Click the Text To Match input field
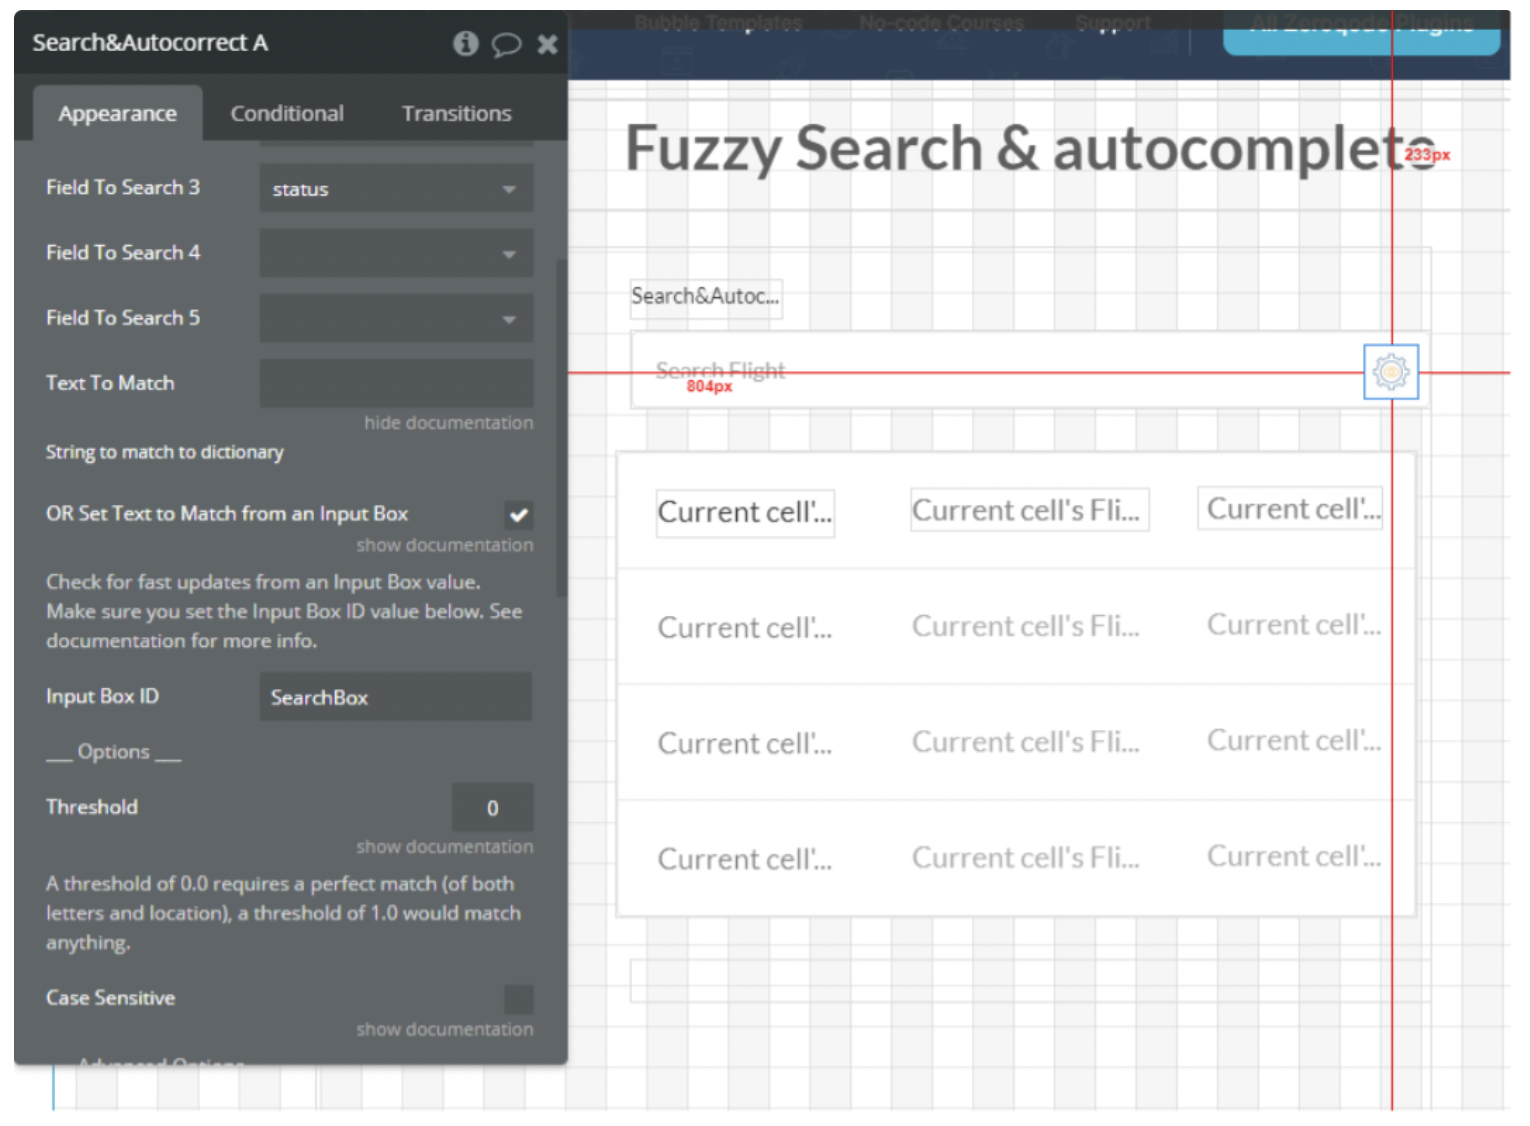Screen dimensions: 1530x1126 tap(396, 384)
